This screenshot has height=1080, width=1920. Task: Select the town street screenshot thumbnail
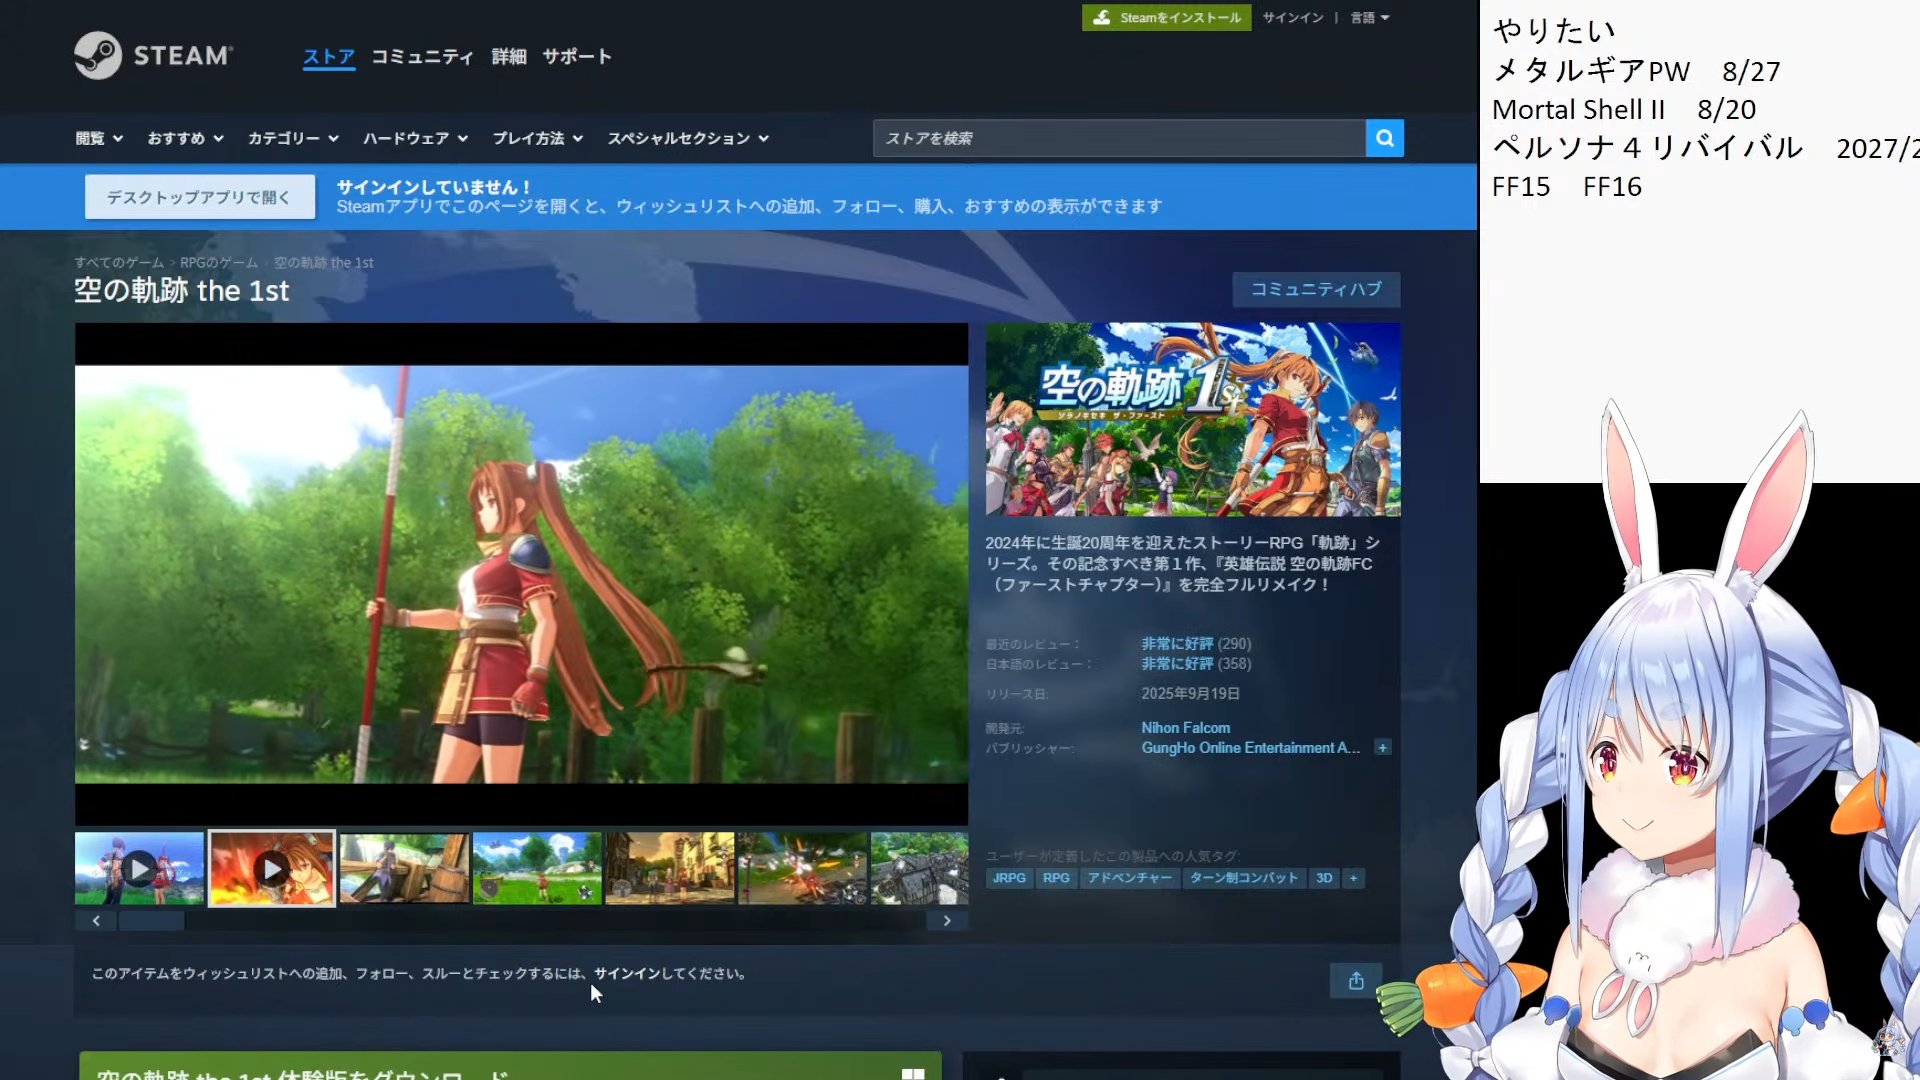[x=670, y=869]
